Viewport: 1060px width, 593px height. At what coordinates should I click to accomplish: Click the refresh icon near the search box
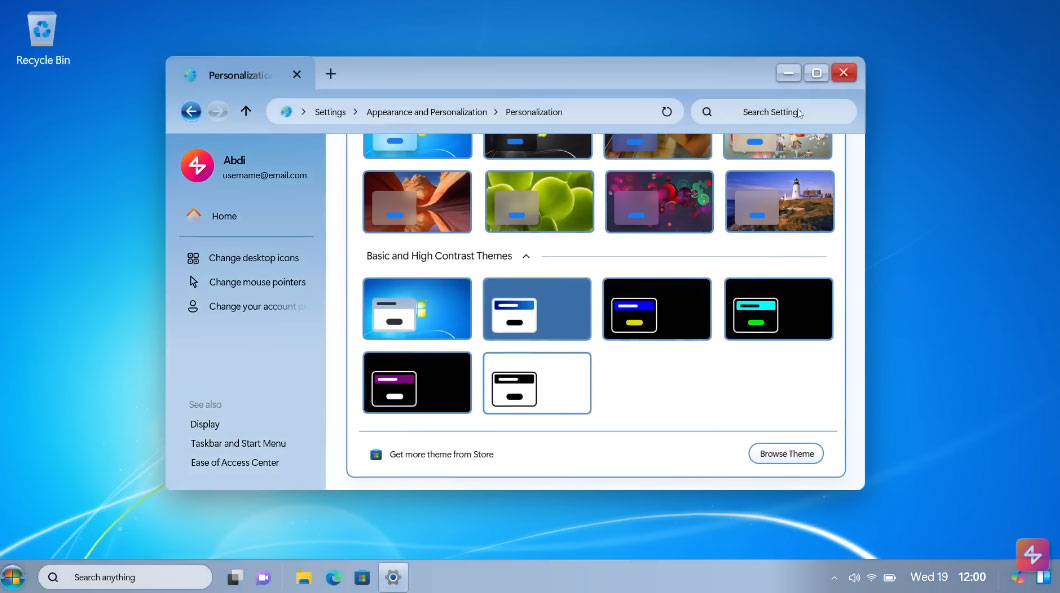point(667,111)
